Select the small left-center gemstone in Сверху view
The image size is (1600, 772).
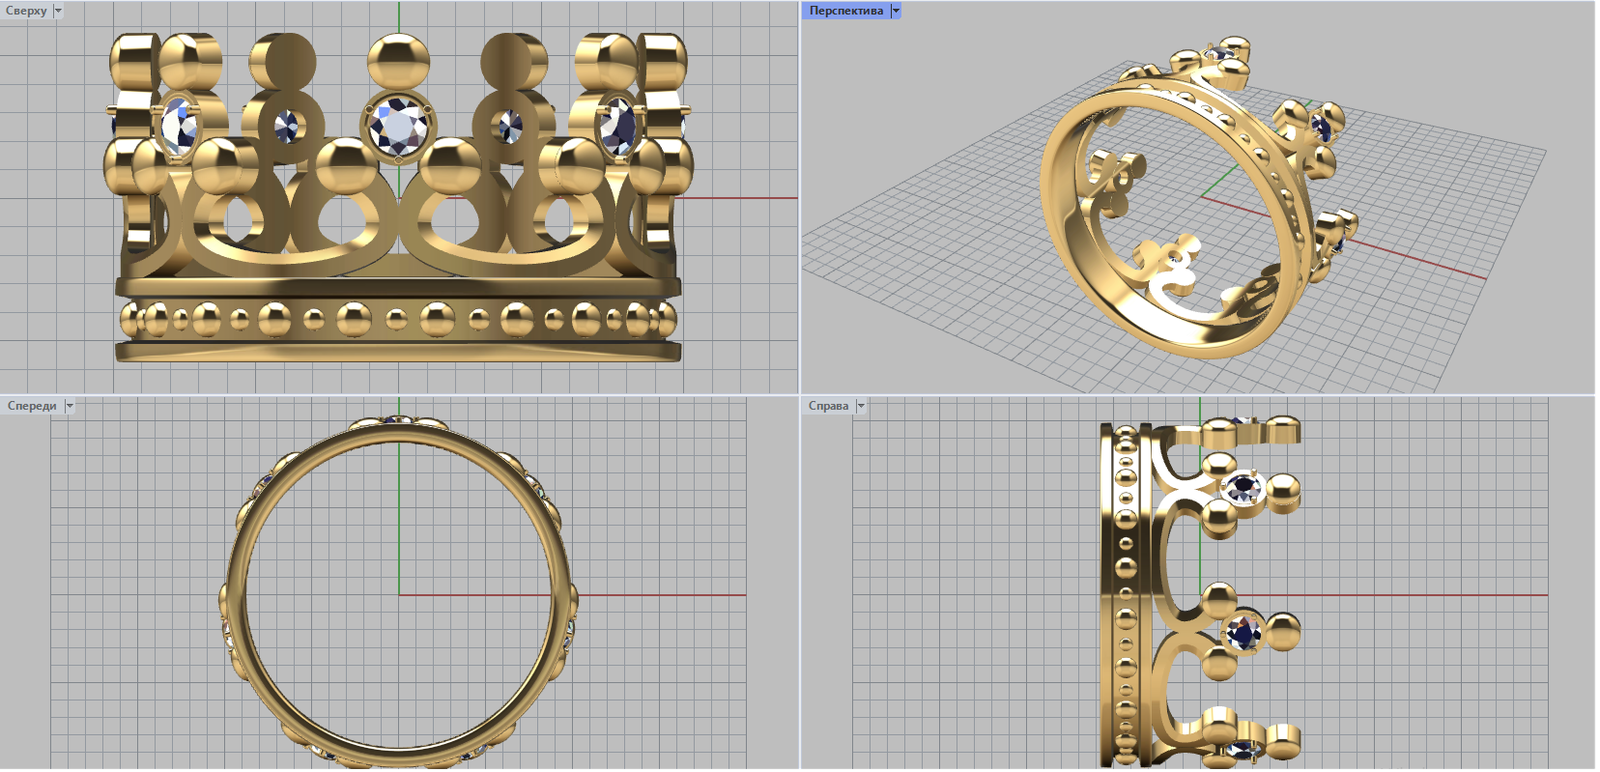(x=287, y=126)
